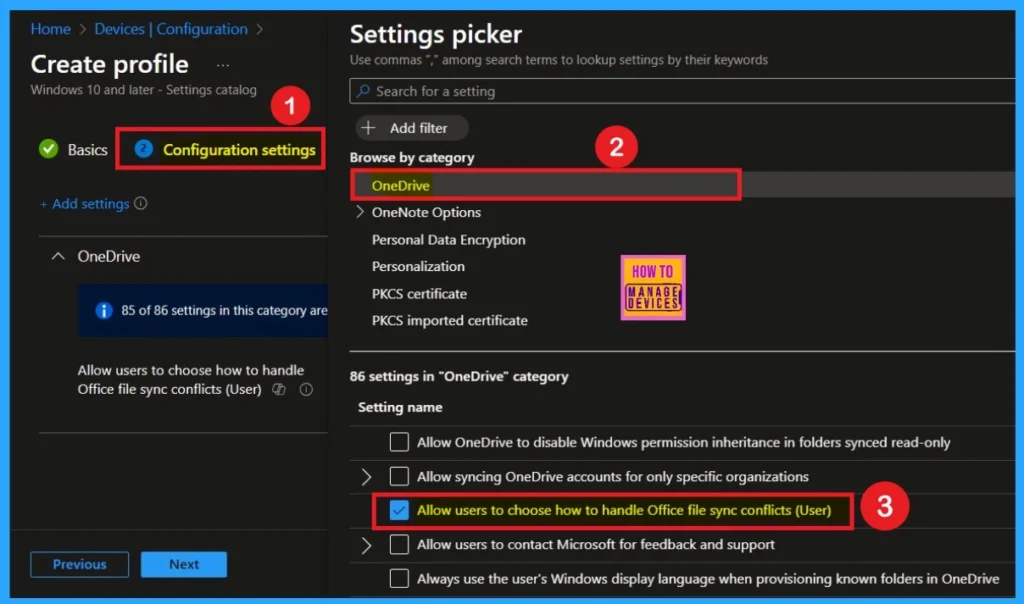Select the PKCS imported certificate category
1024x604 pixels.
(449, 321)
